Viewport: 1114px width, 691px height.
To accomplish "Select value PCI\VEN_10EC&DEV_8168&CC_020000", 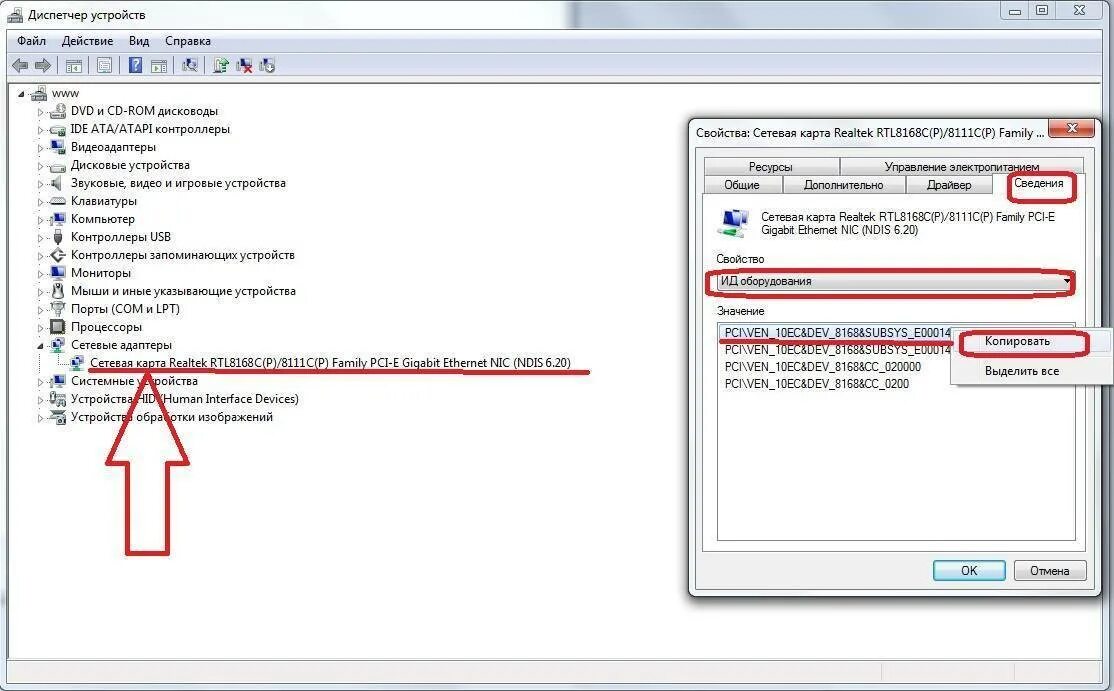I will [x=823, y=366].
